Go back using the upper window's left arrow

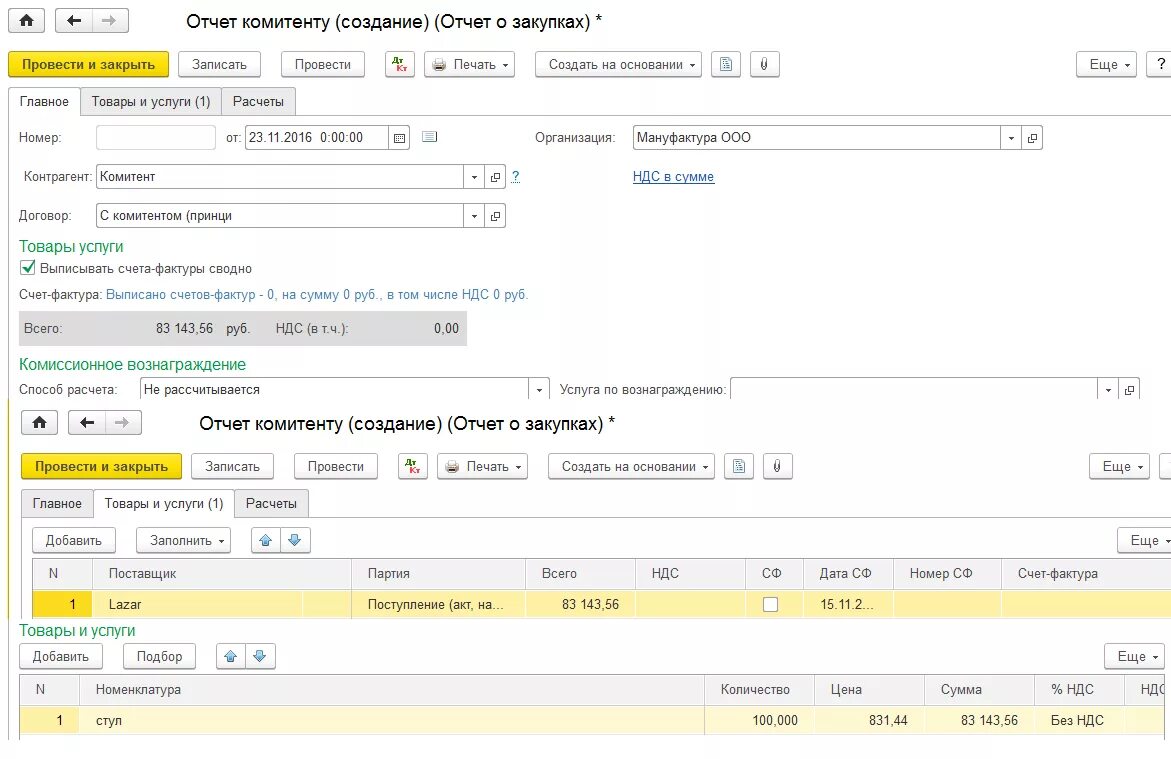pyautogui.click(x=73, y=20)
